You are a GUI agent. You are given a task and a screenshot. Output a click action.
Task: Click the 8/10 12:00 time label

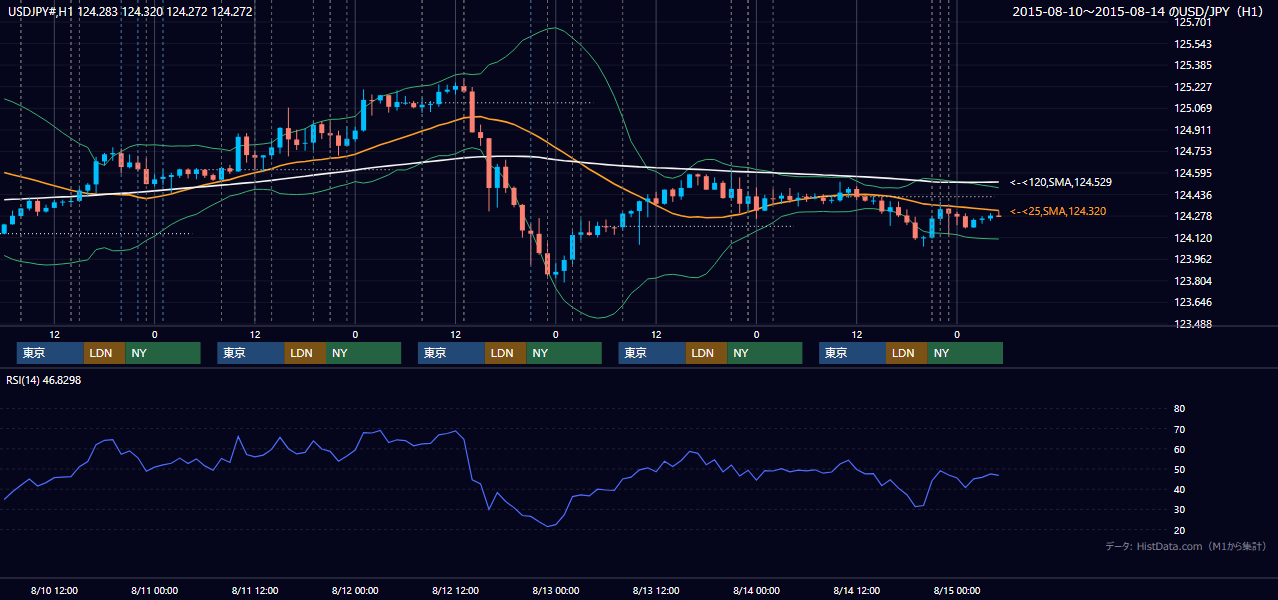pyautogui.click(x=54, y=590)
